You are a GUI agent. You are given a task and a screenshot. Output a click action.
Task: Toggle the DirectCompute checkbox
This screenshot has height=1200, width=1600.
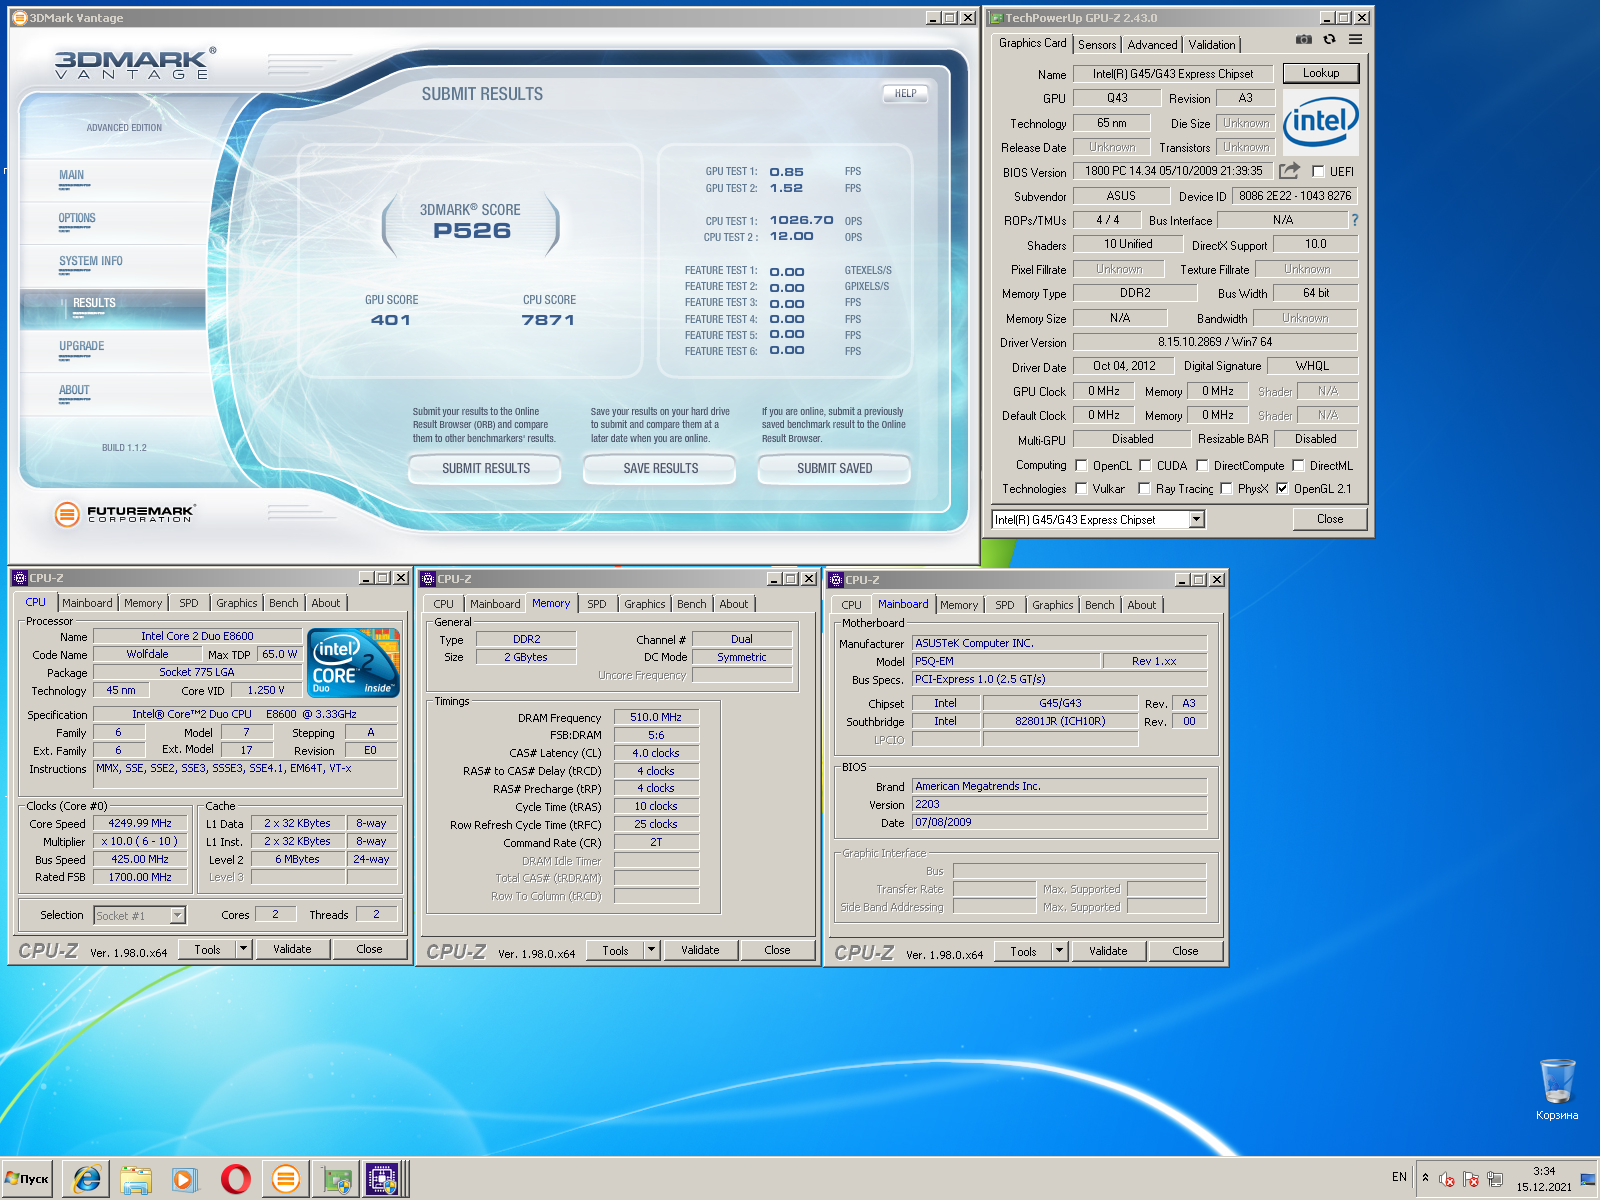1202,465
